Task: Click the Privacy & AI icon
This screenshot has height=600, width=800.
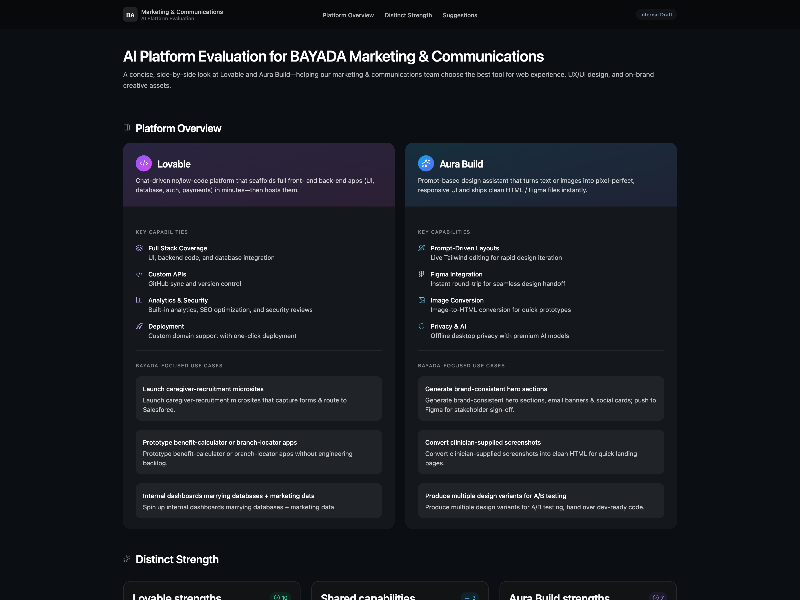Action: 421,326
